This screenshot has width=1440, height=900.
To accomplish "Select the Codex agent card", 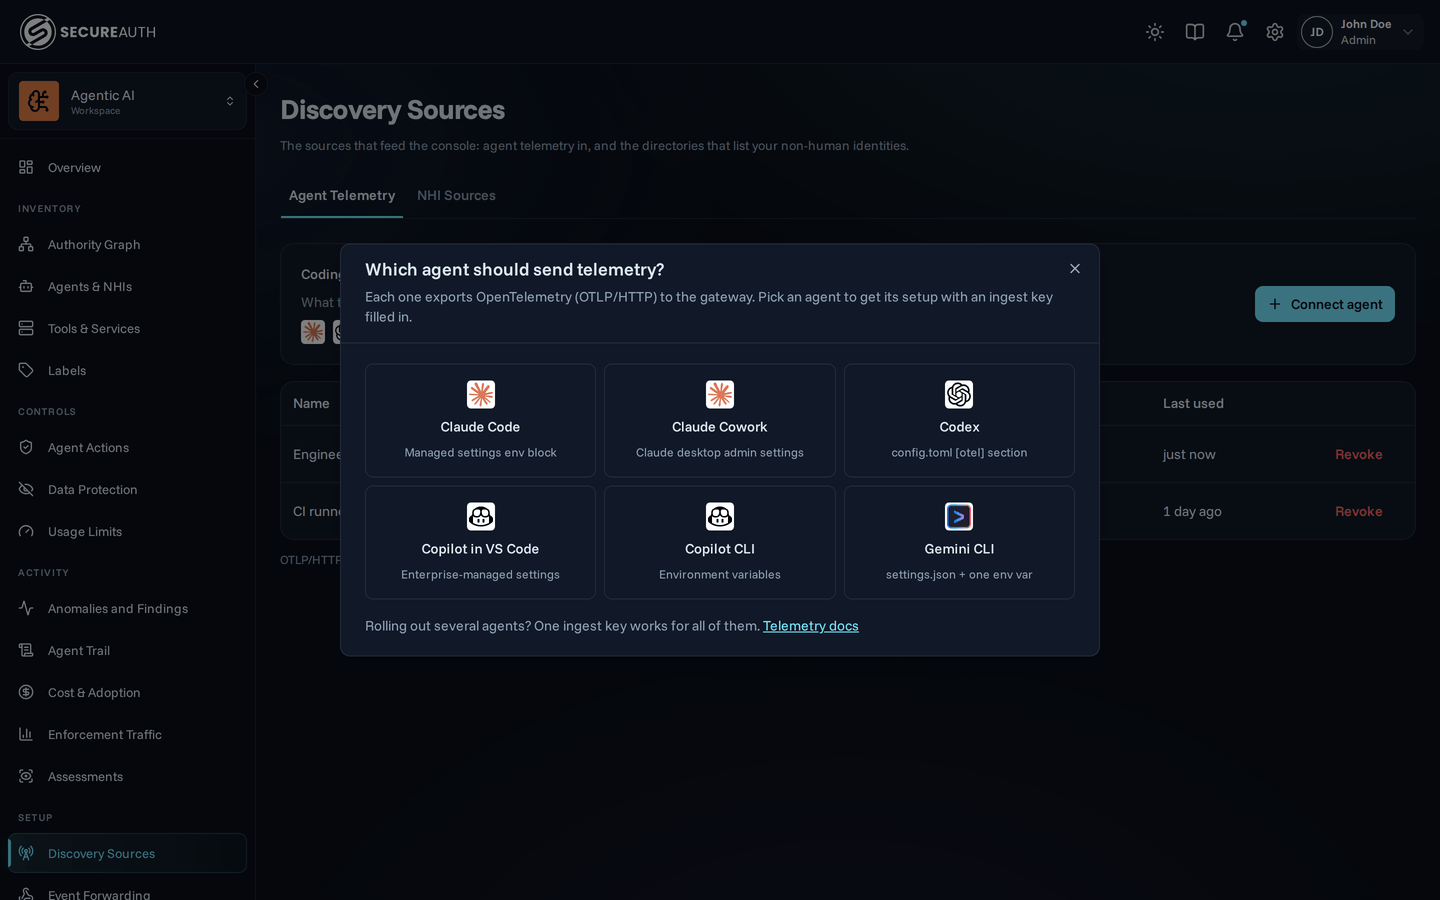I will tap(959, 420).
